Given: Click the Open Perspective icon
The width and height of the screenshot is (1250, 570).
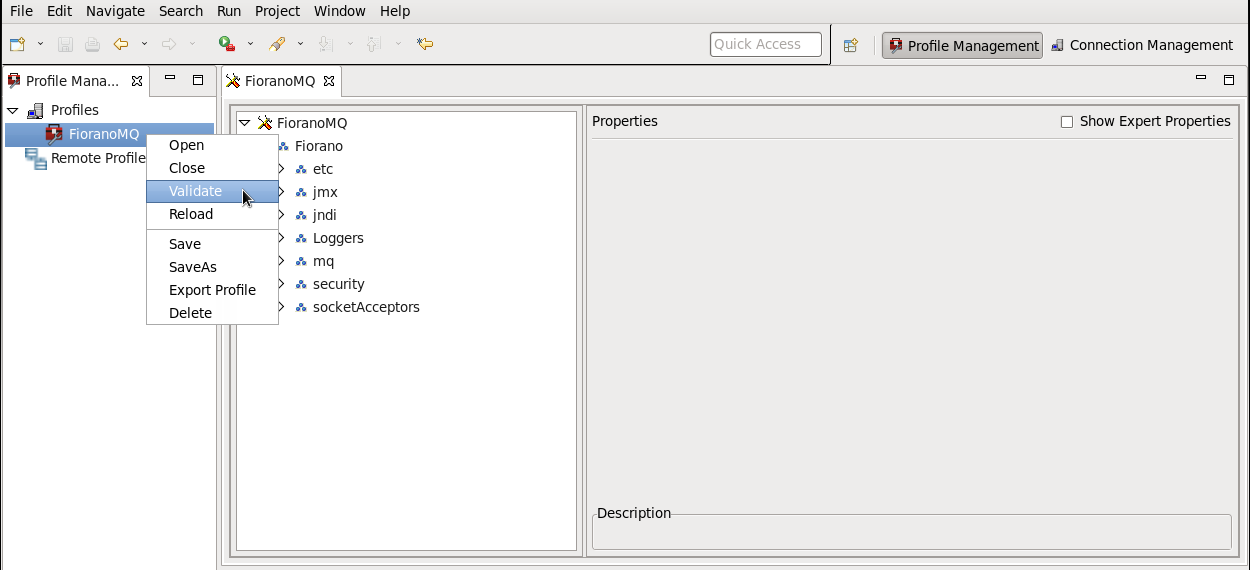Looking at the screenshot, I should (851, 45).
